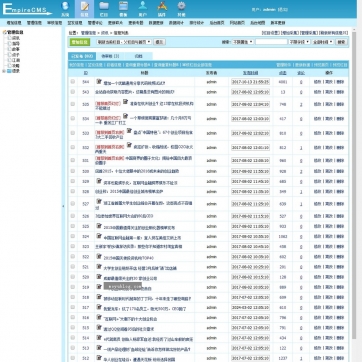Tick the checkbox for row ID 543
The image size is (362, 362).
pos(73,92)
